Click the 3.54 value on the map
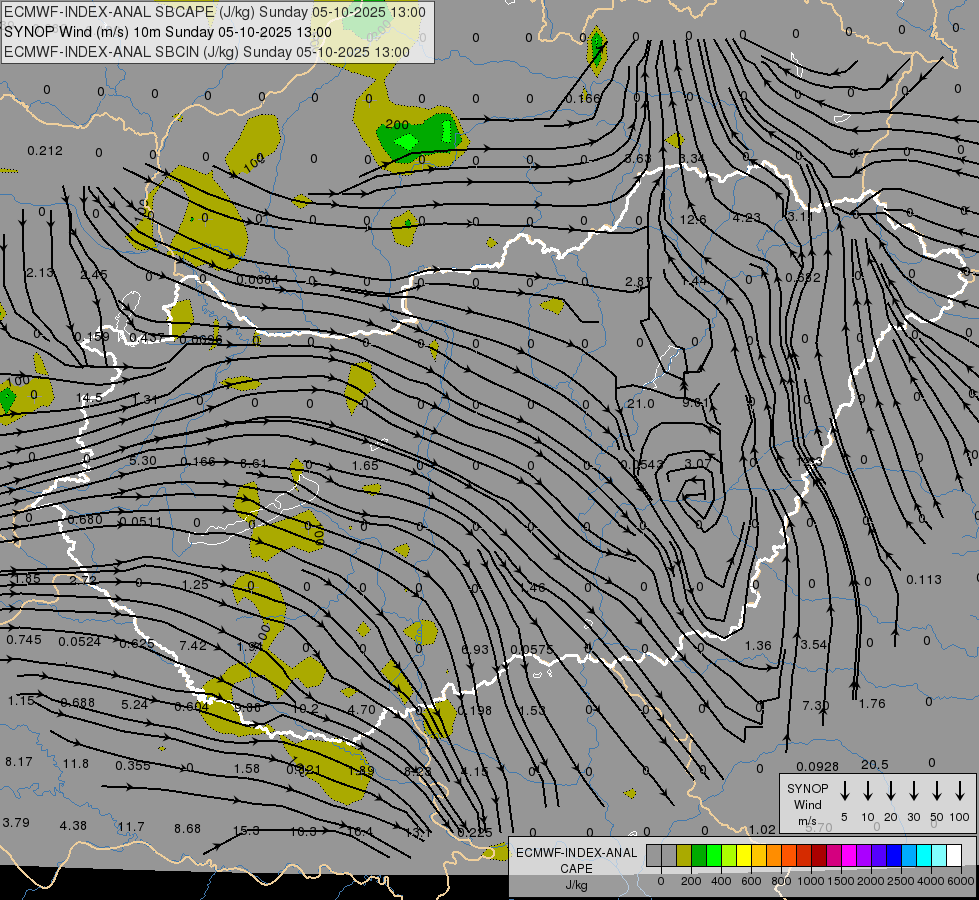 point(814,645)
